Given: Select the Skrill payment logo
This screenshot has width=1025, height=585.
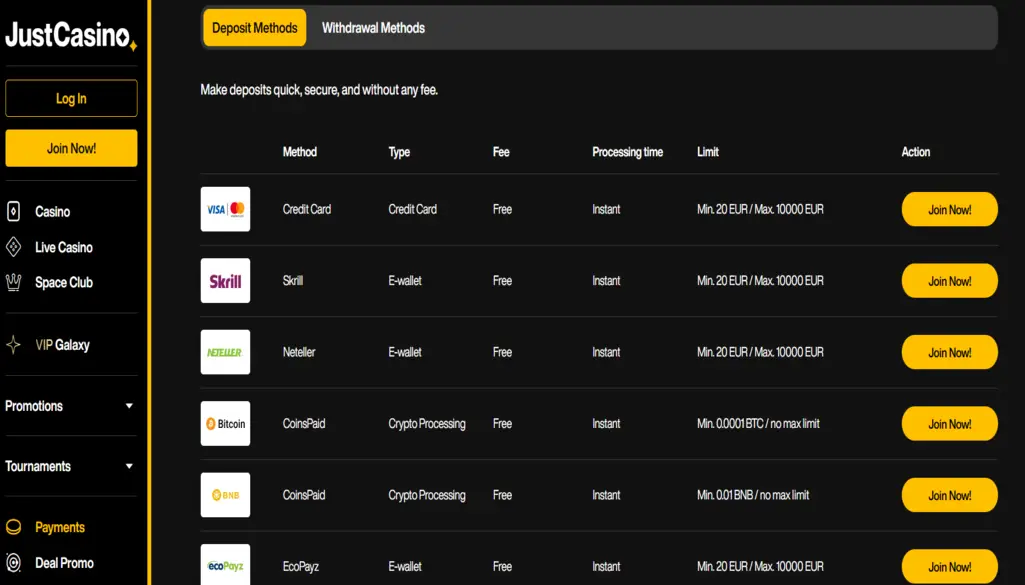Looking at the screenshot, I should pos(226,280).
